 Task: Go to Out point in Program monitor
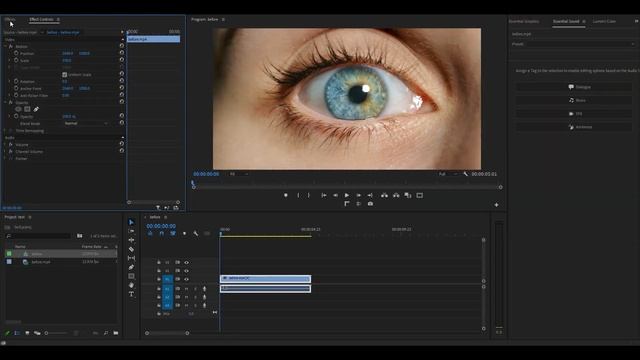(370, 196)
